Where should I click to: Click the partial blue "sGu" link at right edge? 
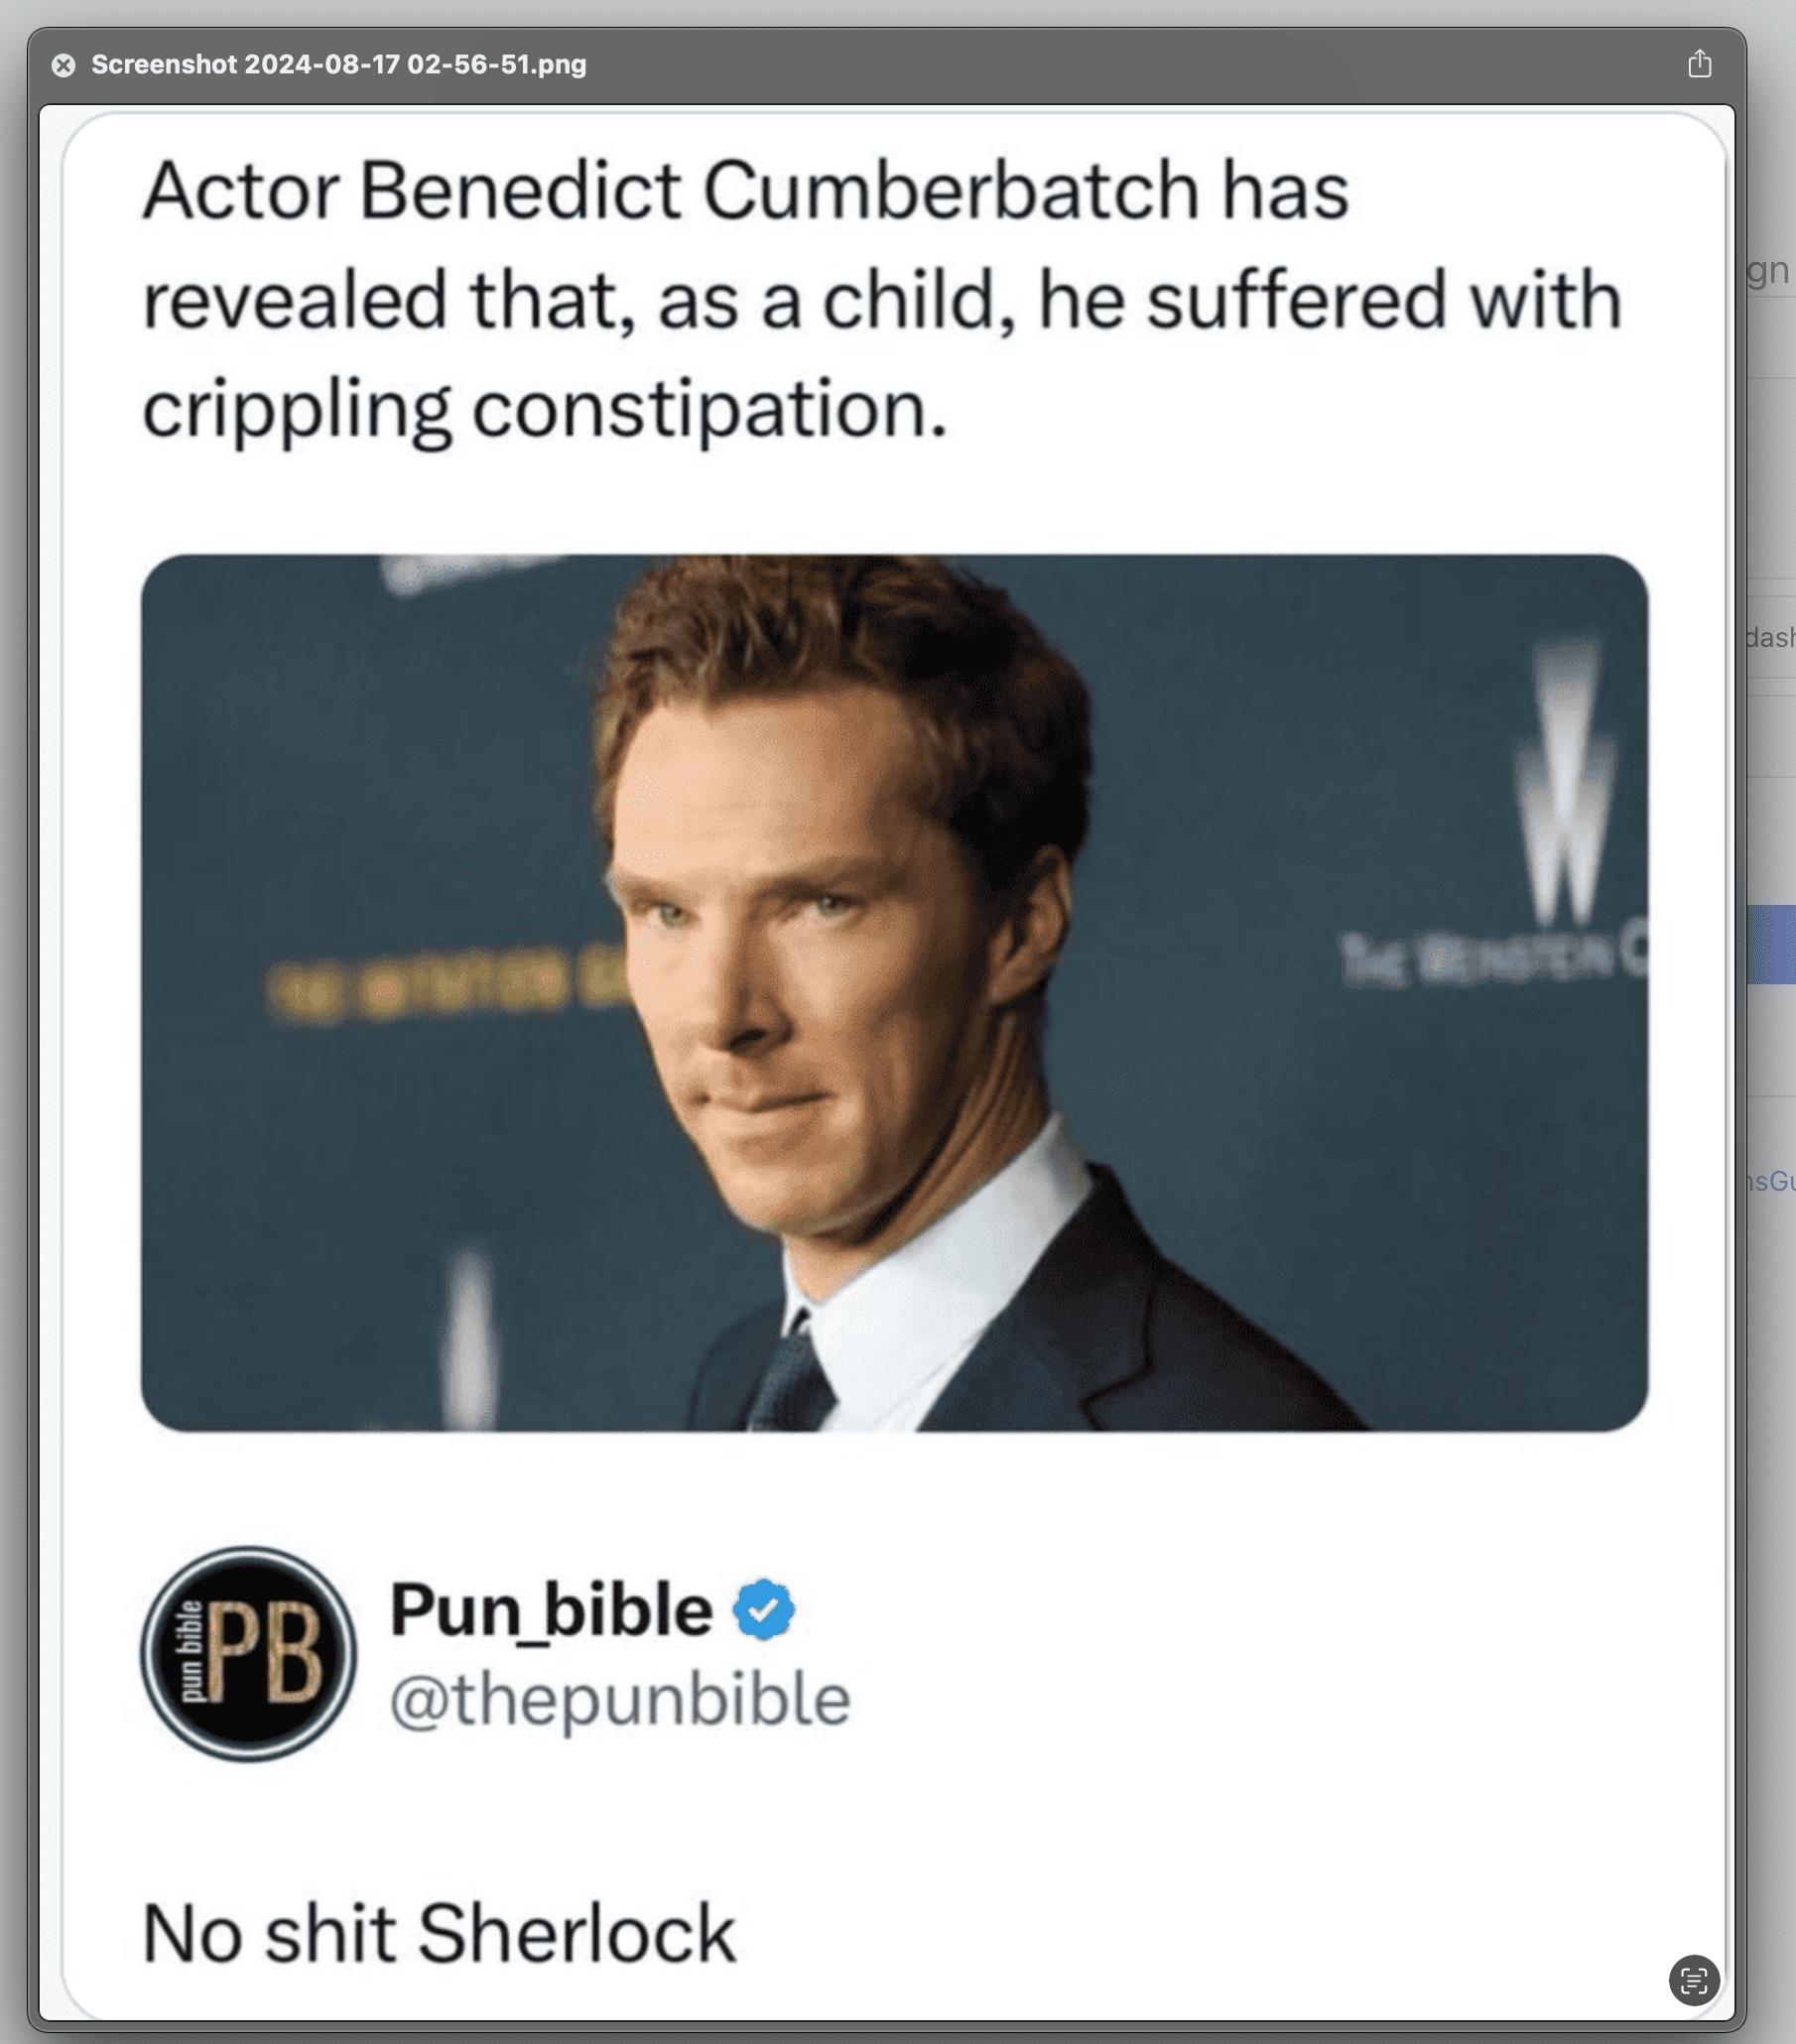click(1770, 1181)
